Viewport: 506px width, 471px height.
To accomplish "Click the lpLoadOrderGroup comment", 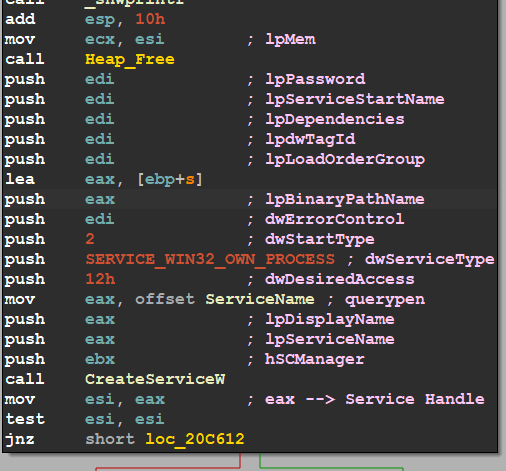I will [x=345, y=159].
